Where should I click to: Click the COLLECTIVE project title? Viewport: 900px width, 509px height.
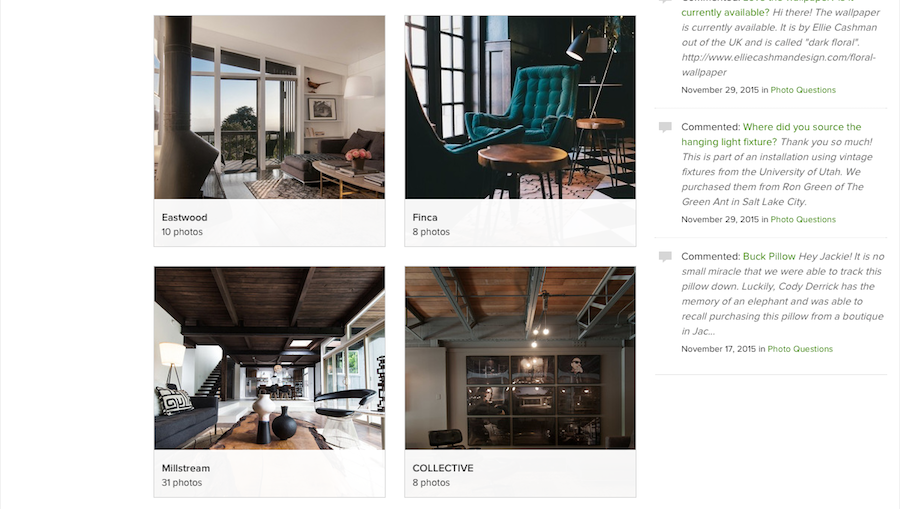(443, 468)
